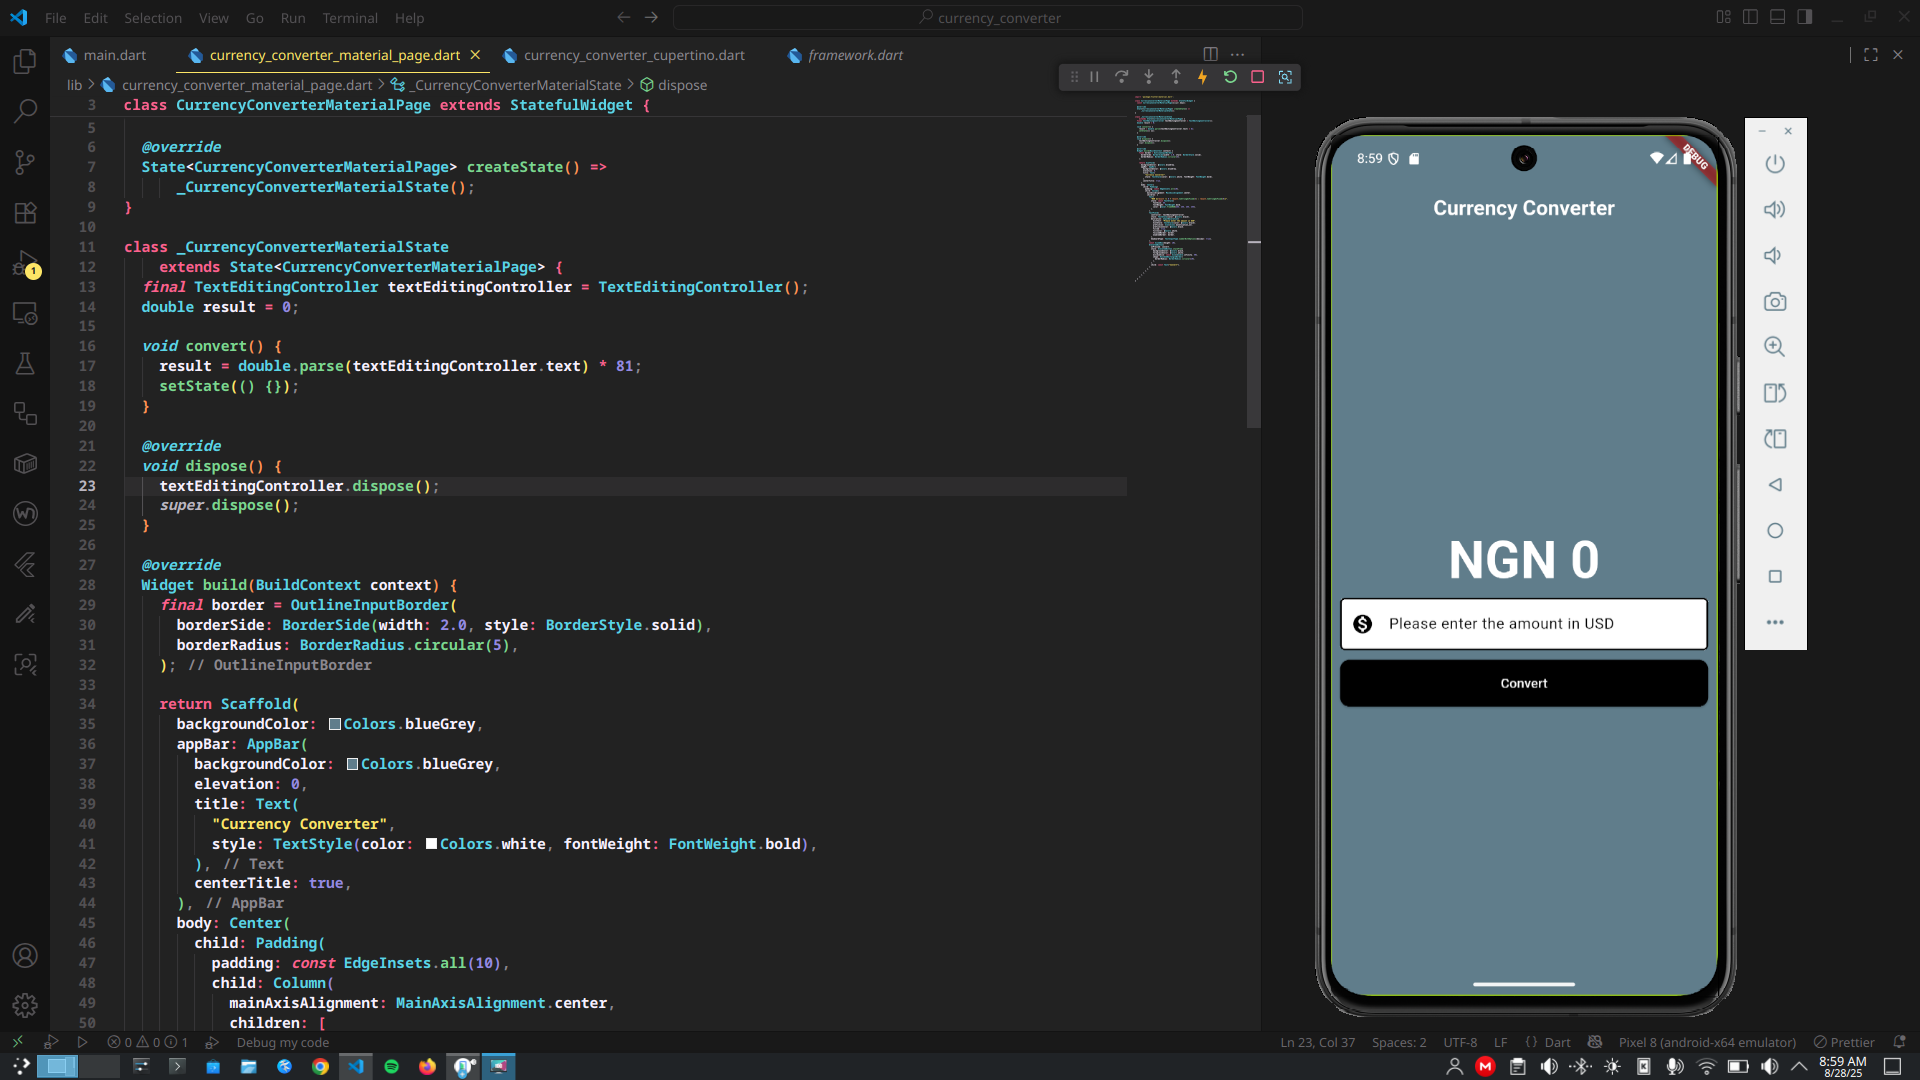Restart the debug session
1920x1080 pixels.
pyautogui.click(x=1230, y=77)
